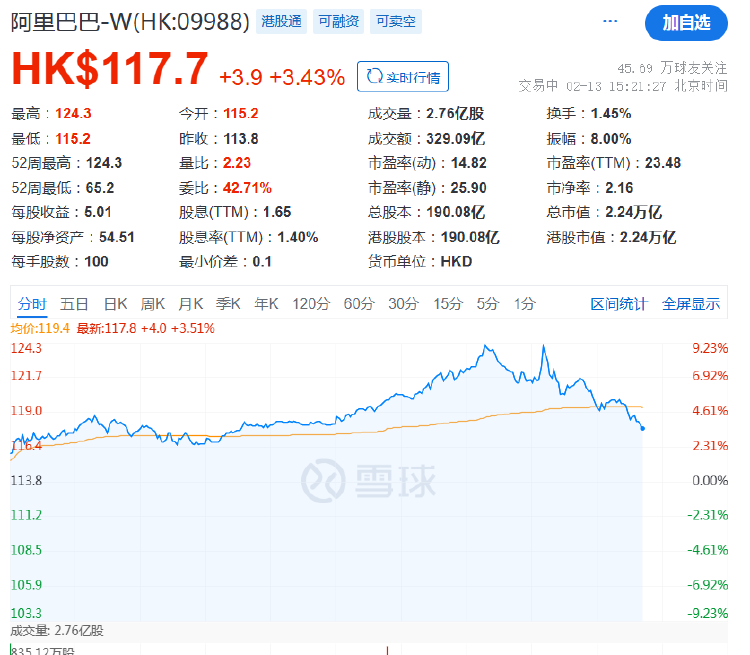Click the 股息率(TTM) value 1.40%

coord(298,237)
